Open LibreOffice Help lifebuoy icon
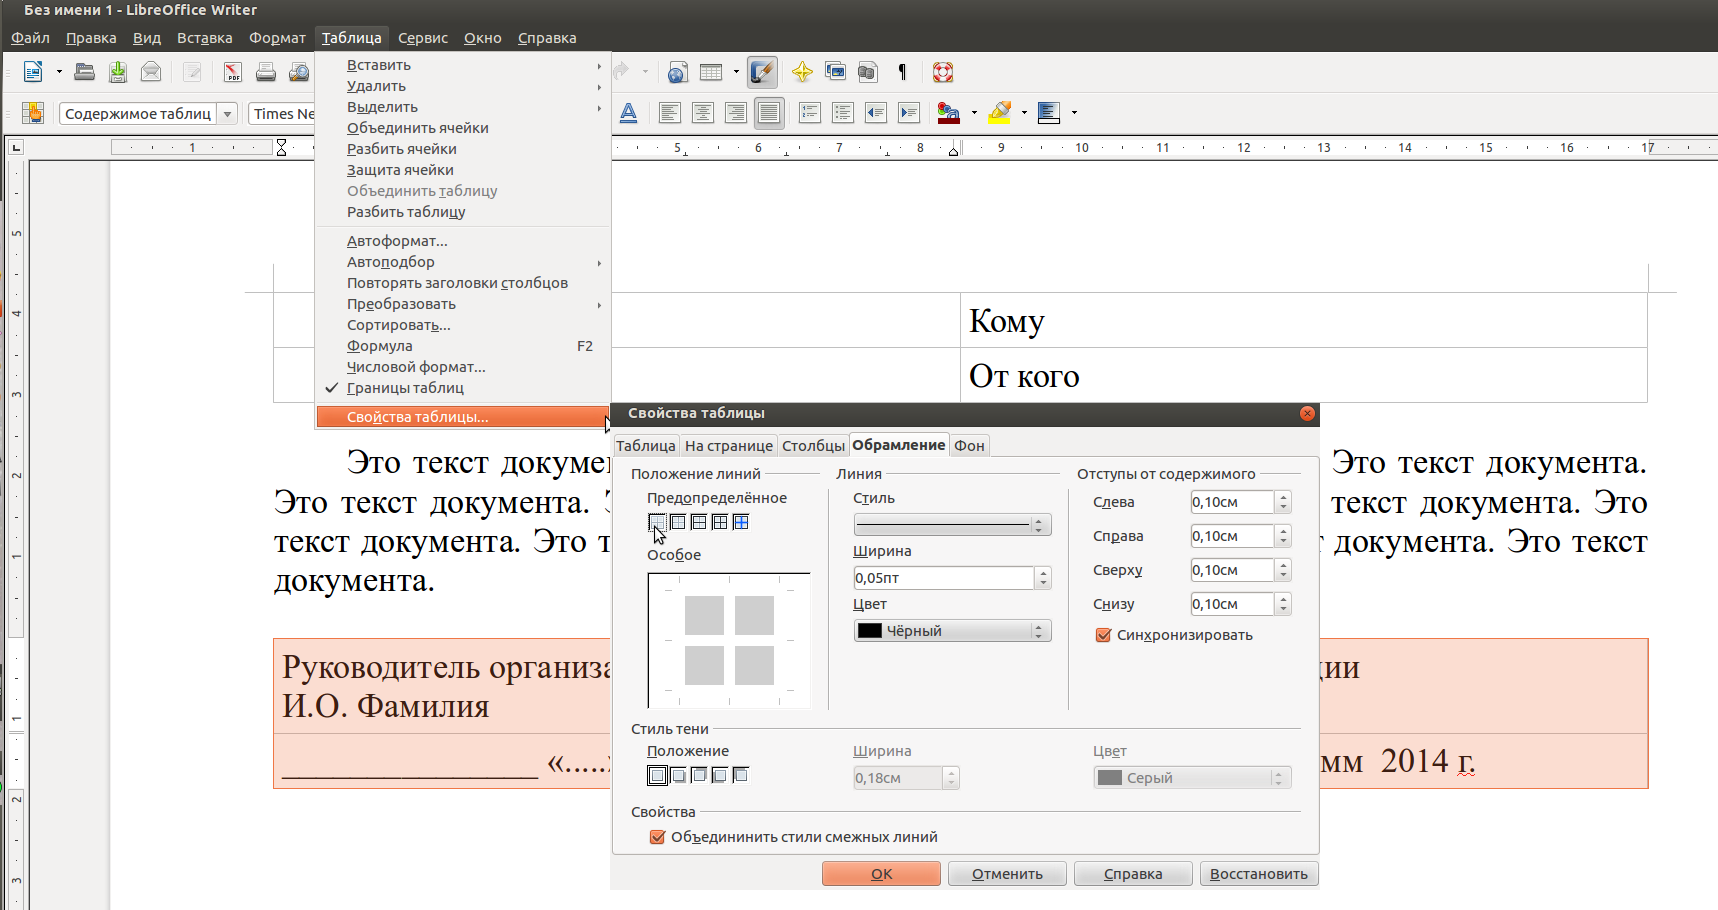Image resolution: width=1718 pixels, height=910 pixels. click(x=943, y=72)
